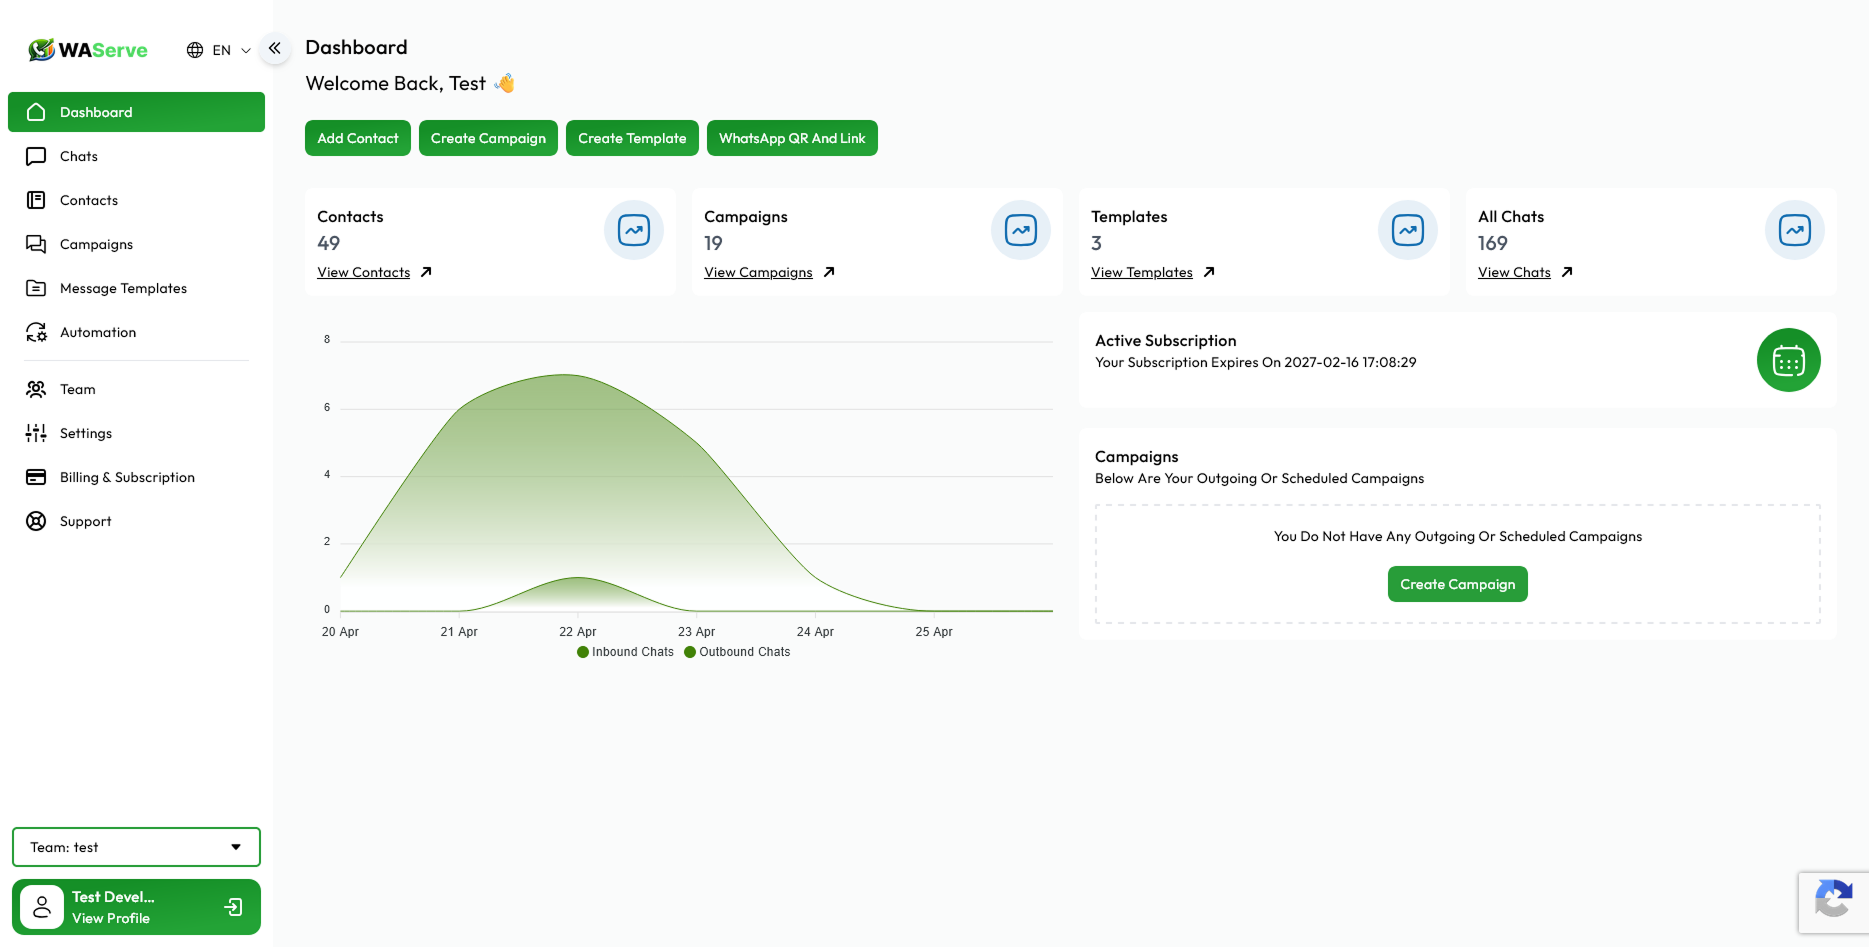
Task: Collapse the sidebar with double-chevron icon
Action: pos(275,48)
